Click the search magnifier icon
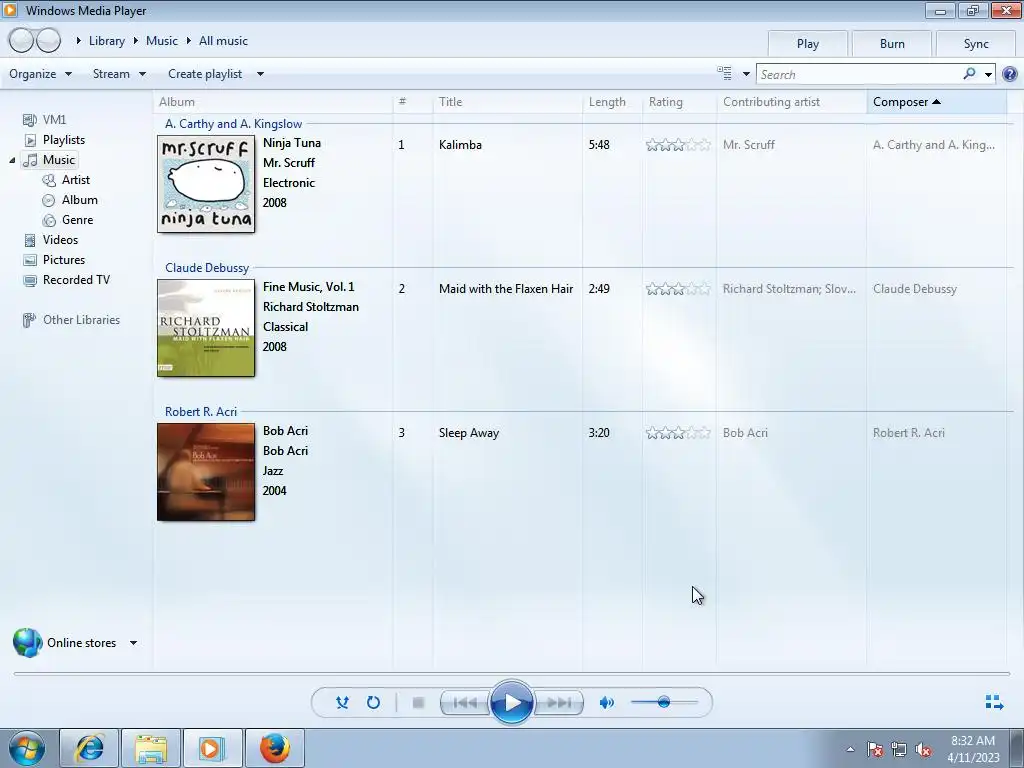This screenshot has height=768, width=1024. (969, 74)
